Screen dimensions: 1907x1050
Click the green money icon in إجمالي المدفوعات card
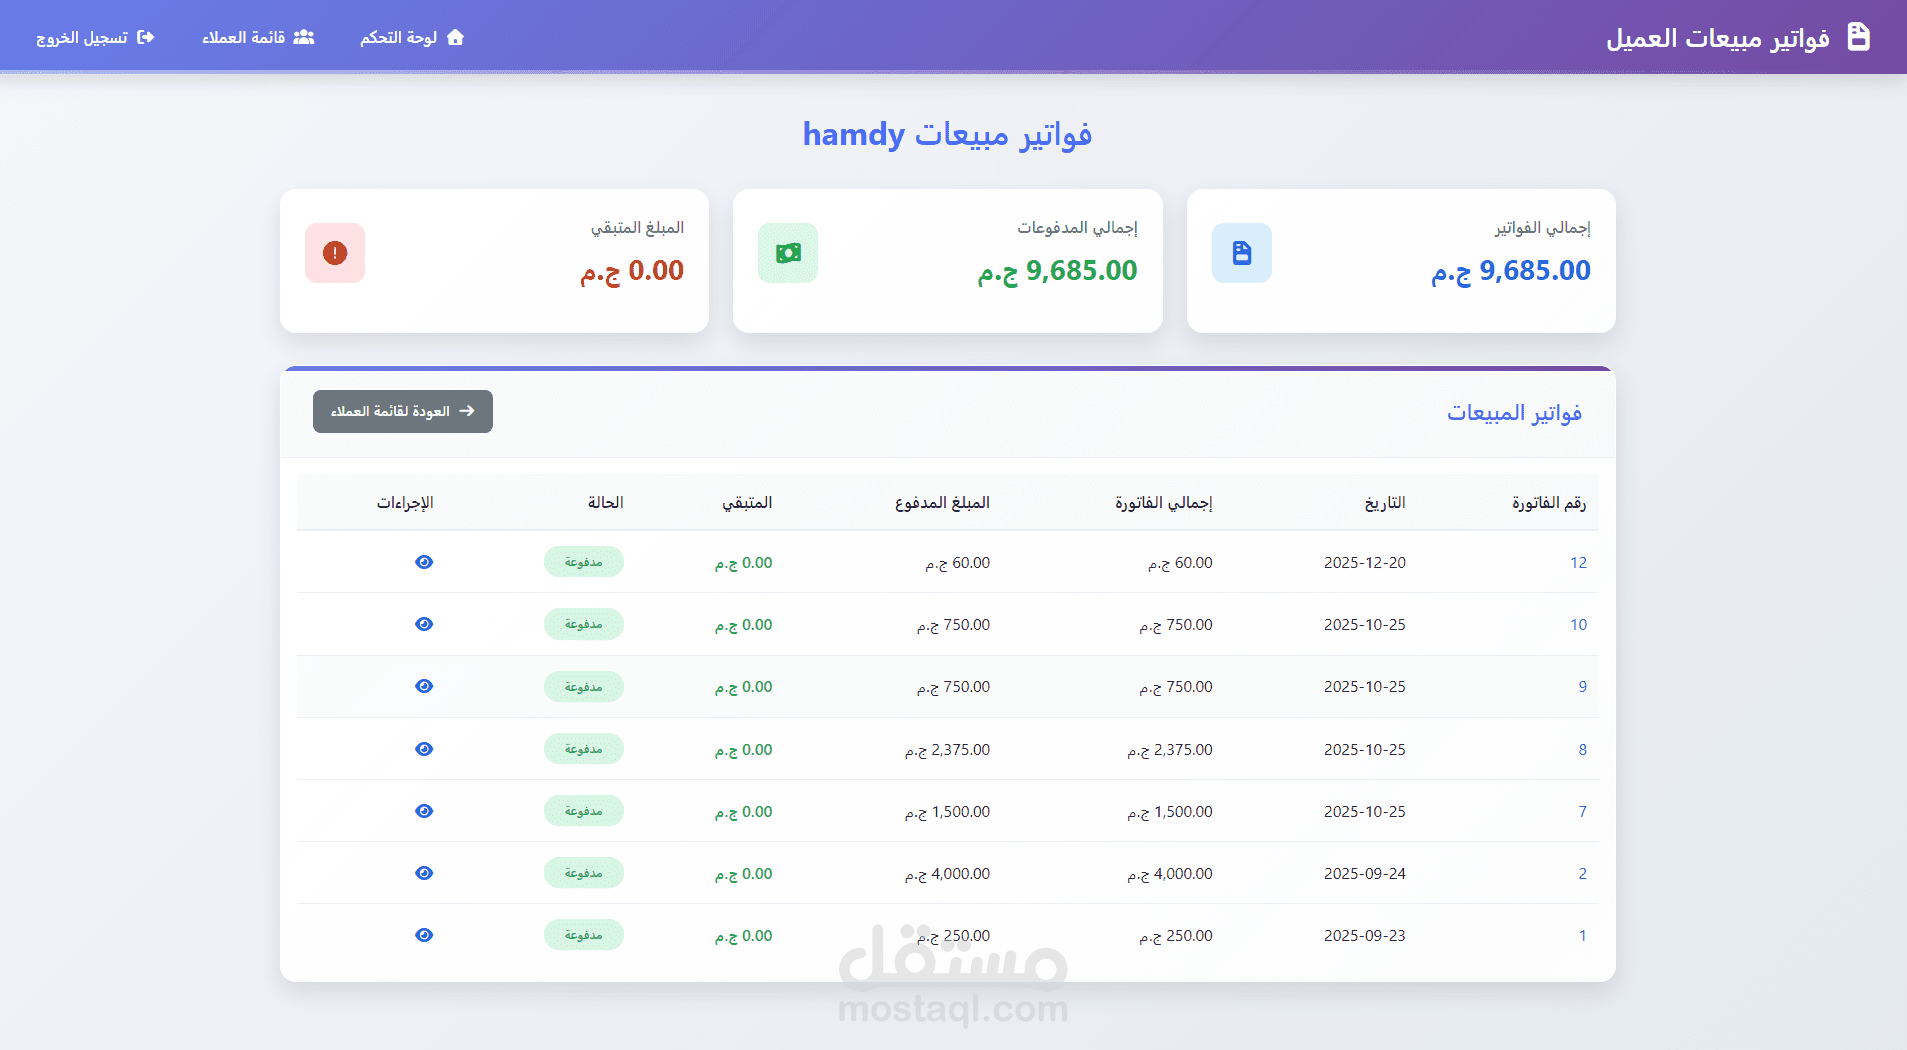(788, 253)
